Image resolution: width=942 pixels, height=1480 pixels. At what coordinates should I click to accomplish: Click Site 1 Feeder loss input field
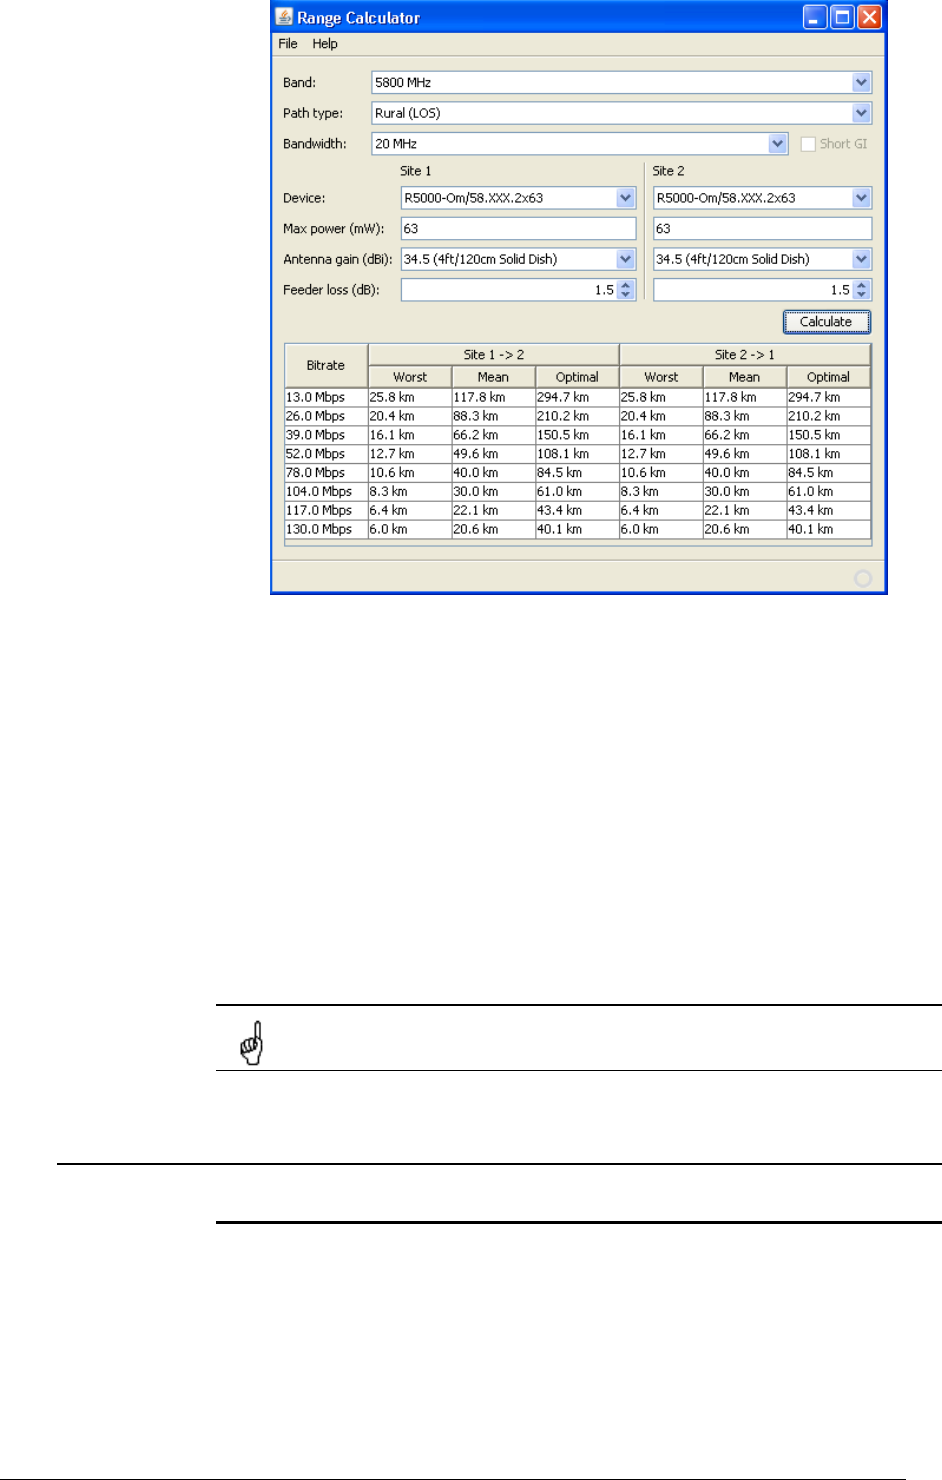[509, 290]
